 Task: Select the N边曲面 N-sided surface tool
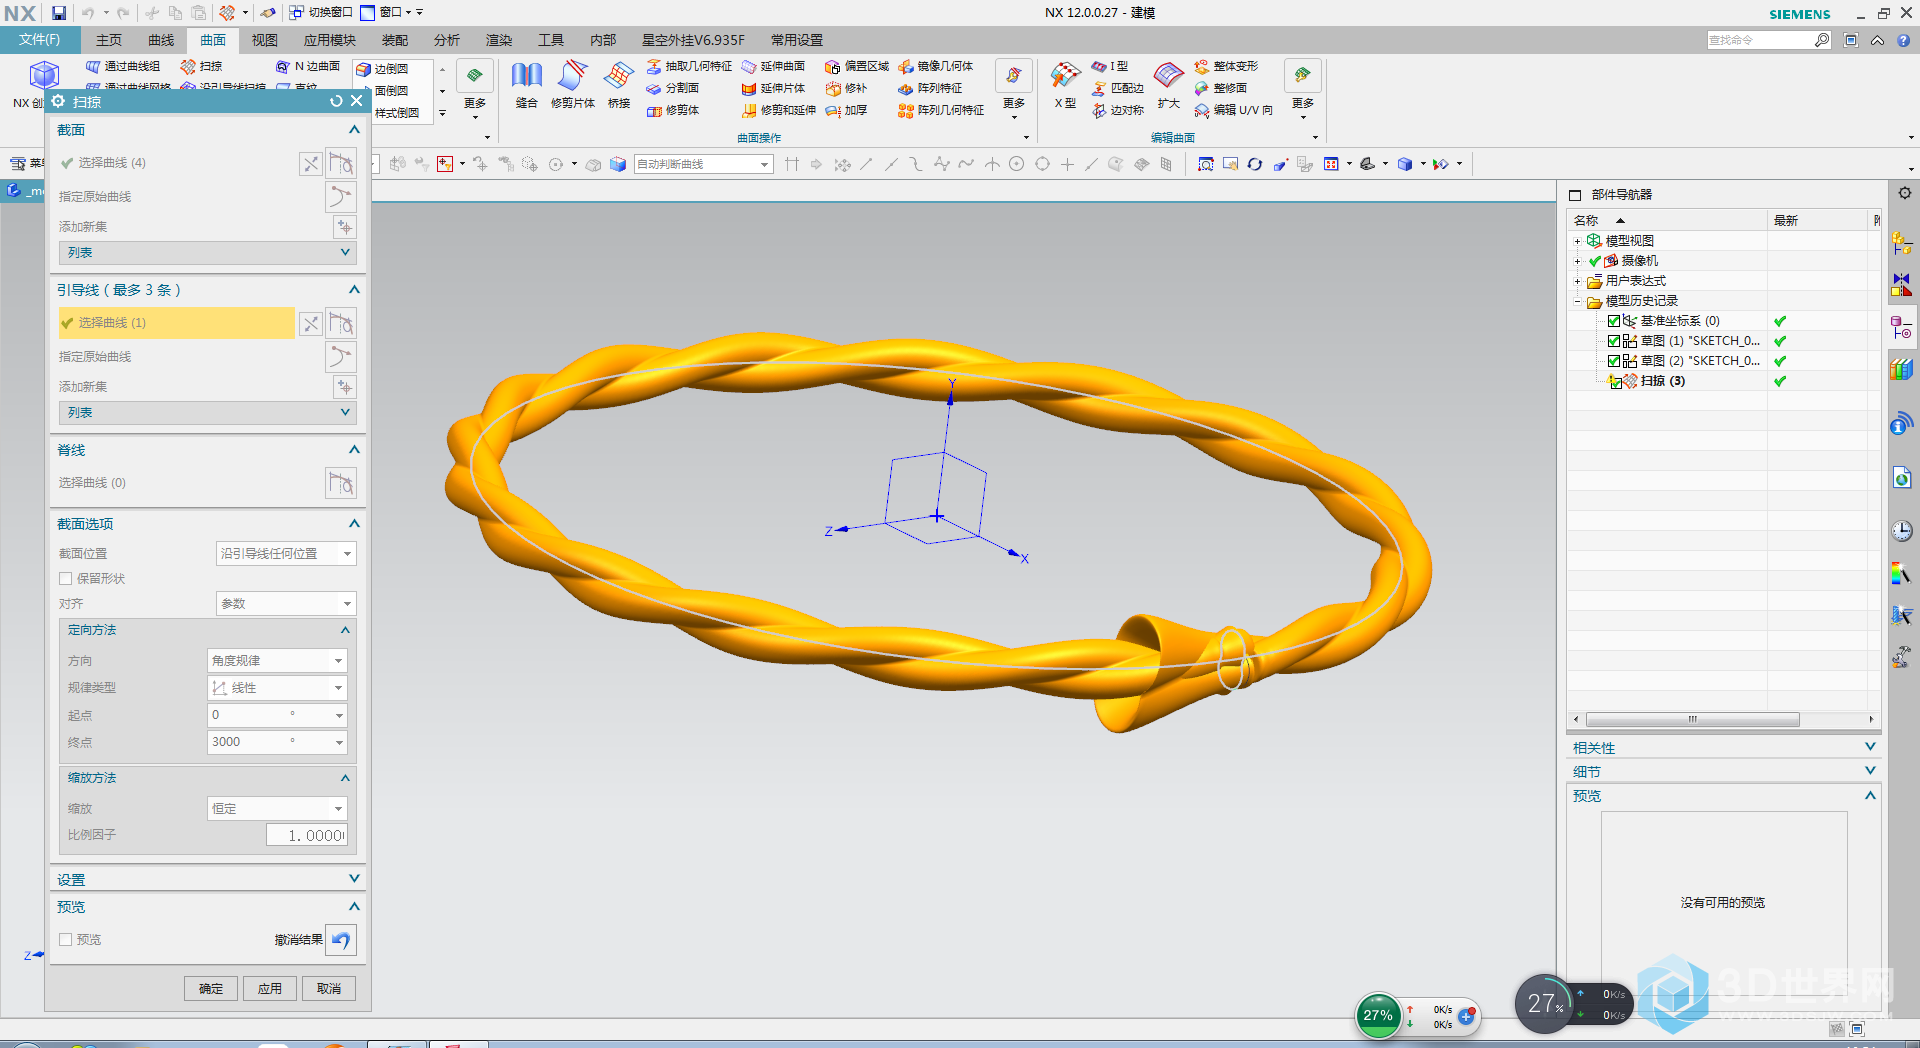(x=308, y=66)
